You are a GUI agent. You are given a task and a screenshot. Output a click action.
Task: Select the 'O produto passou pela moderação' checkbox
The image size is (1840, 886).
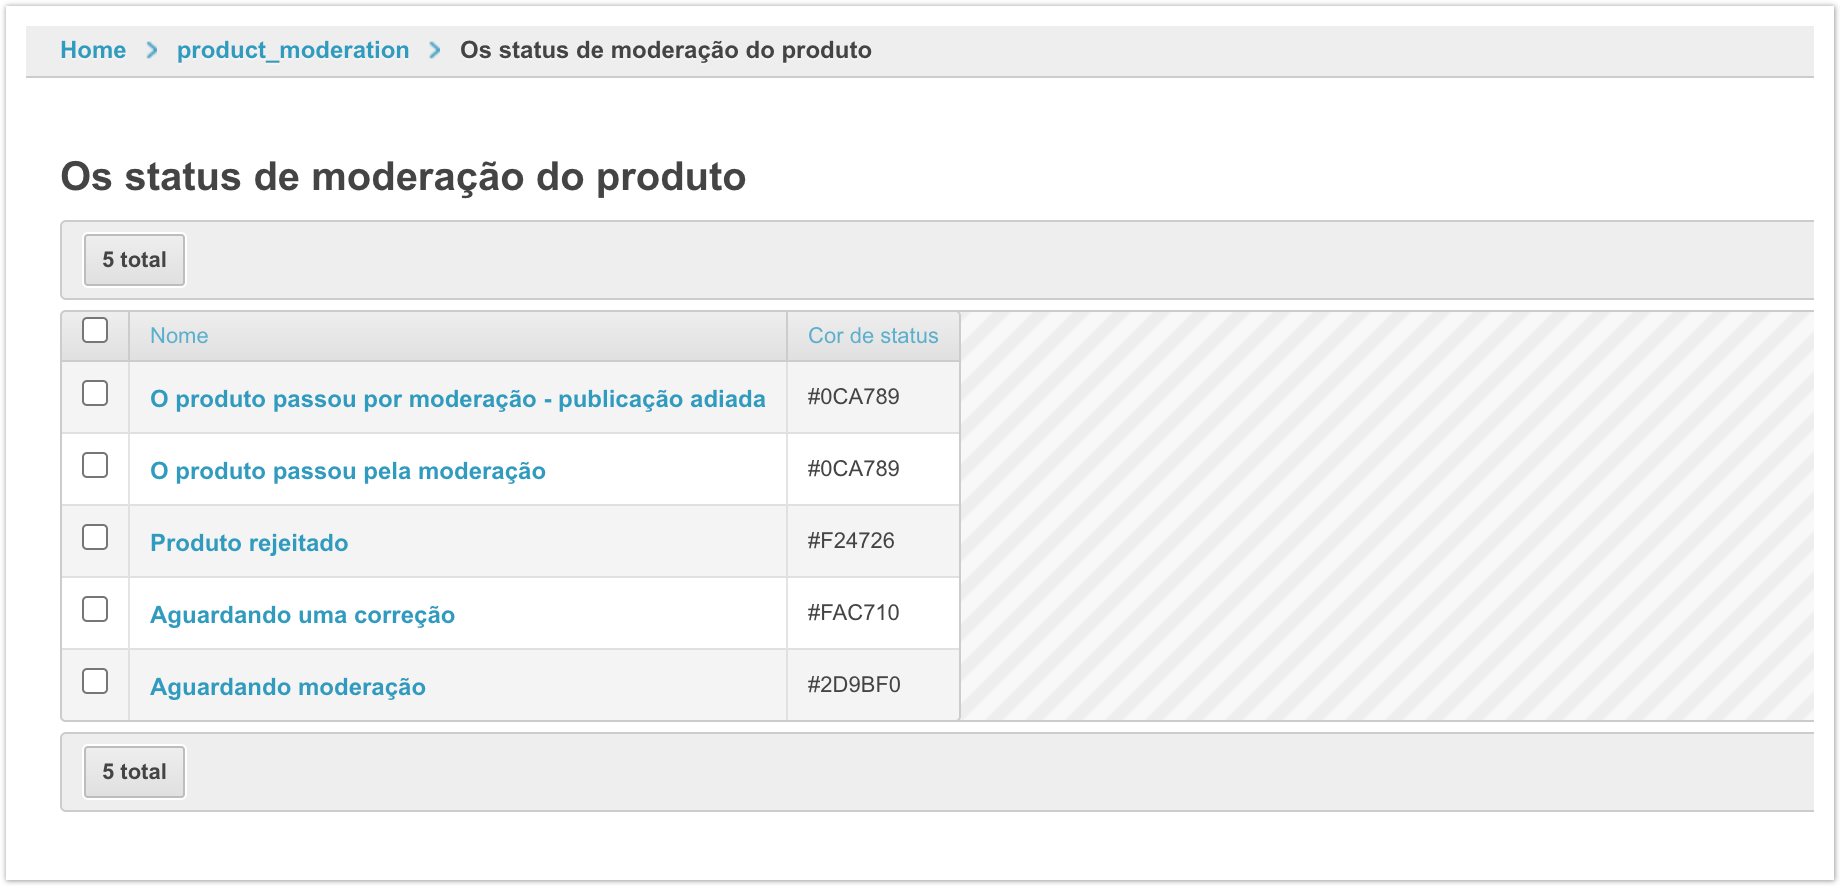click(95, 466)
